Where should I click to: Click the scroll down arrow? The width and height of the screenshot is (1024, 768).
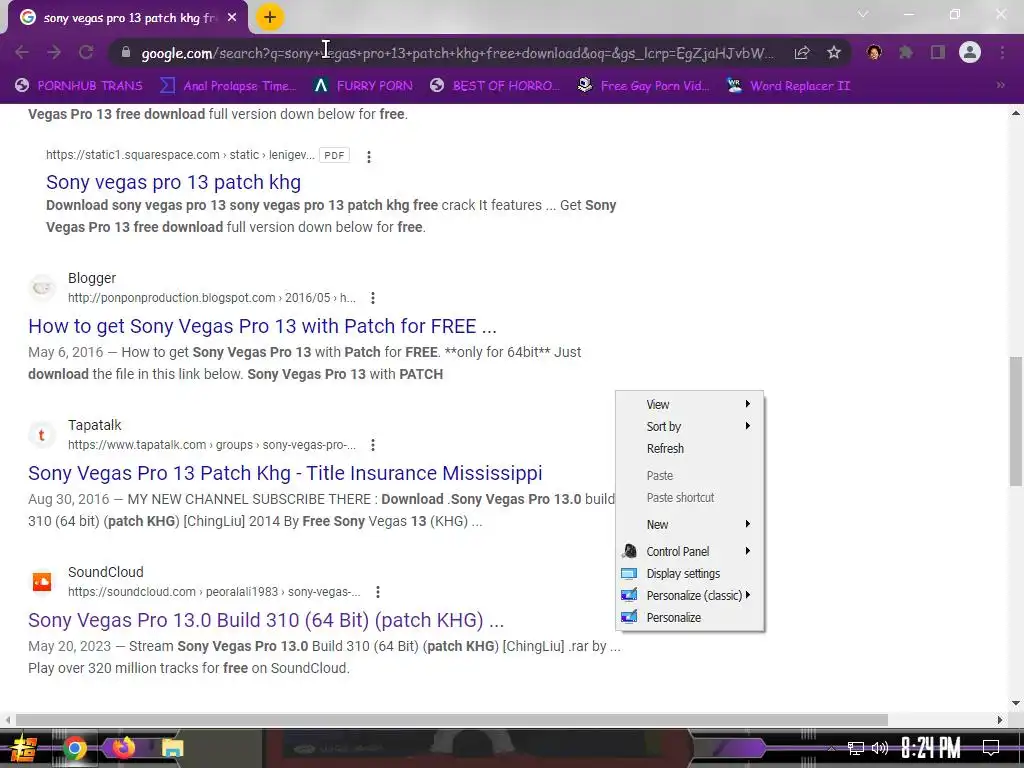[x=1016, y=703]
